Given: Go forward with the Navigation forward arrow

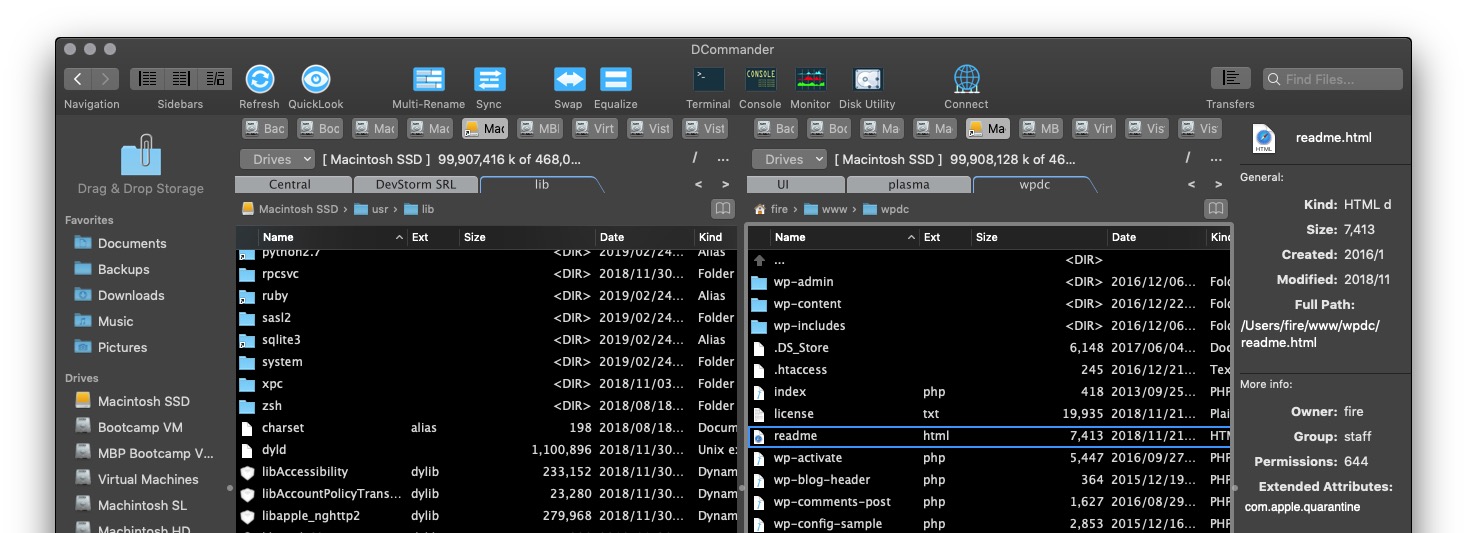Looking at the screenshot, I should [x=105, y=79].
